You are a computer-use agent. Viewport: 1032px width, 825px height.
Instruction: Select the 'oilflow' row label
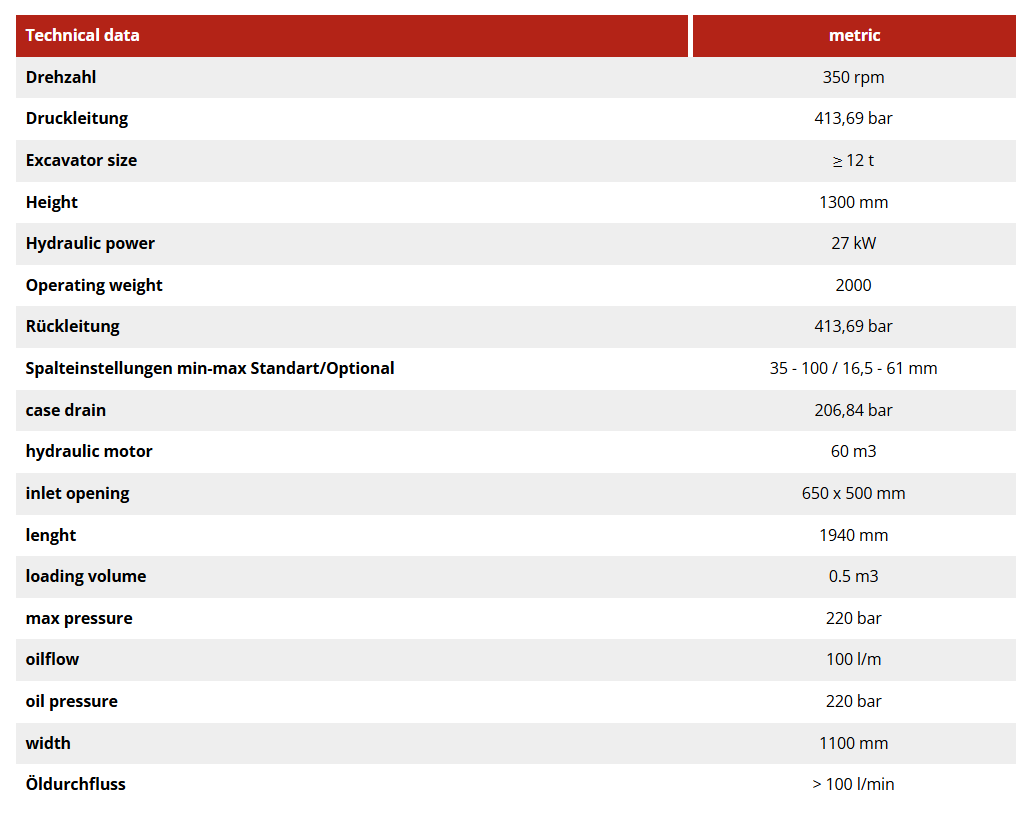point(52,660)
